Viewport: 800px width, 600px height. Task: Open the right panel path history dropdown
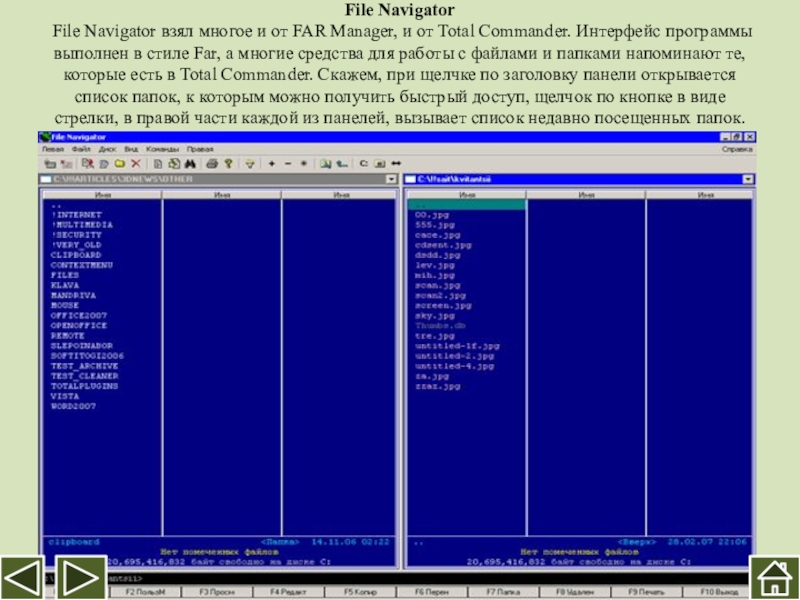pos(748,179)
